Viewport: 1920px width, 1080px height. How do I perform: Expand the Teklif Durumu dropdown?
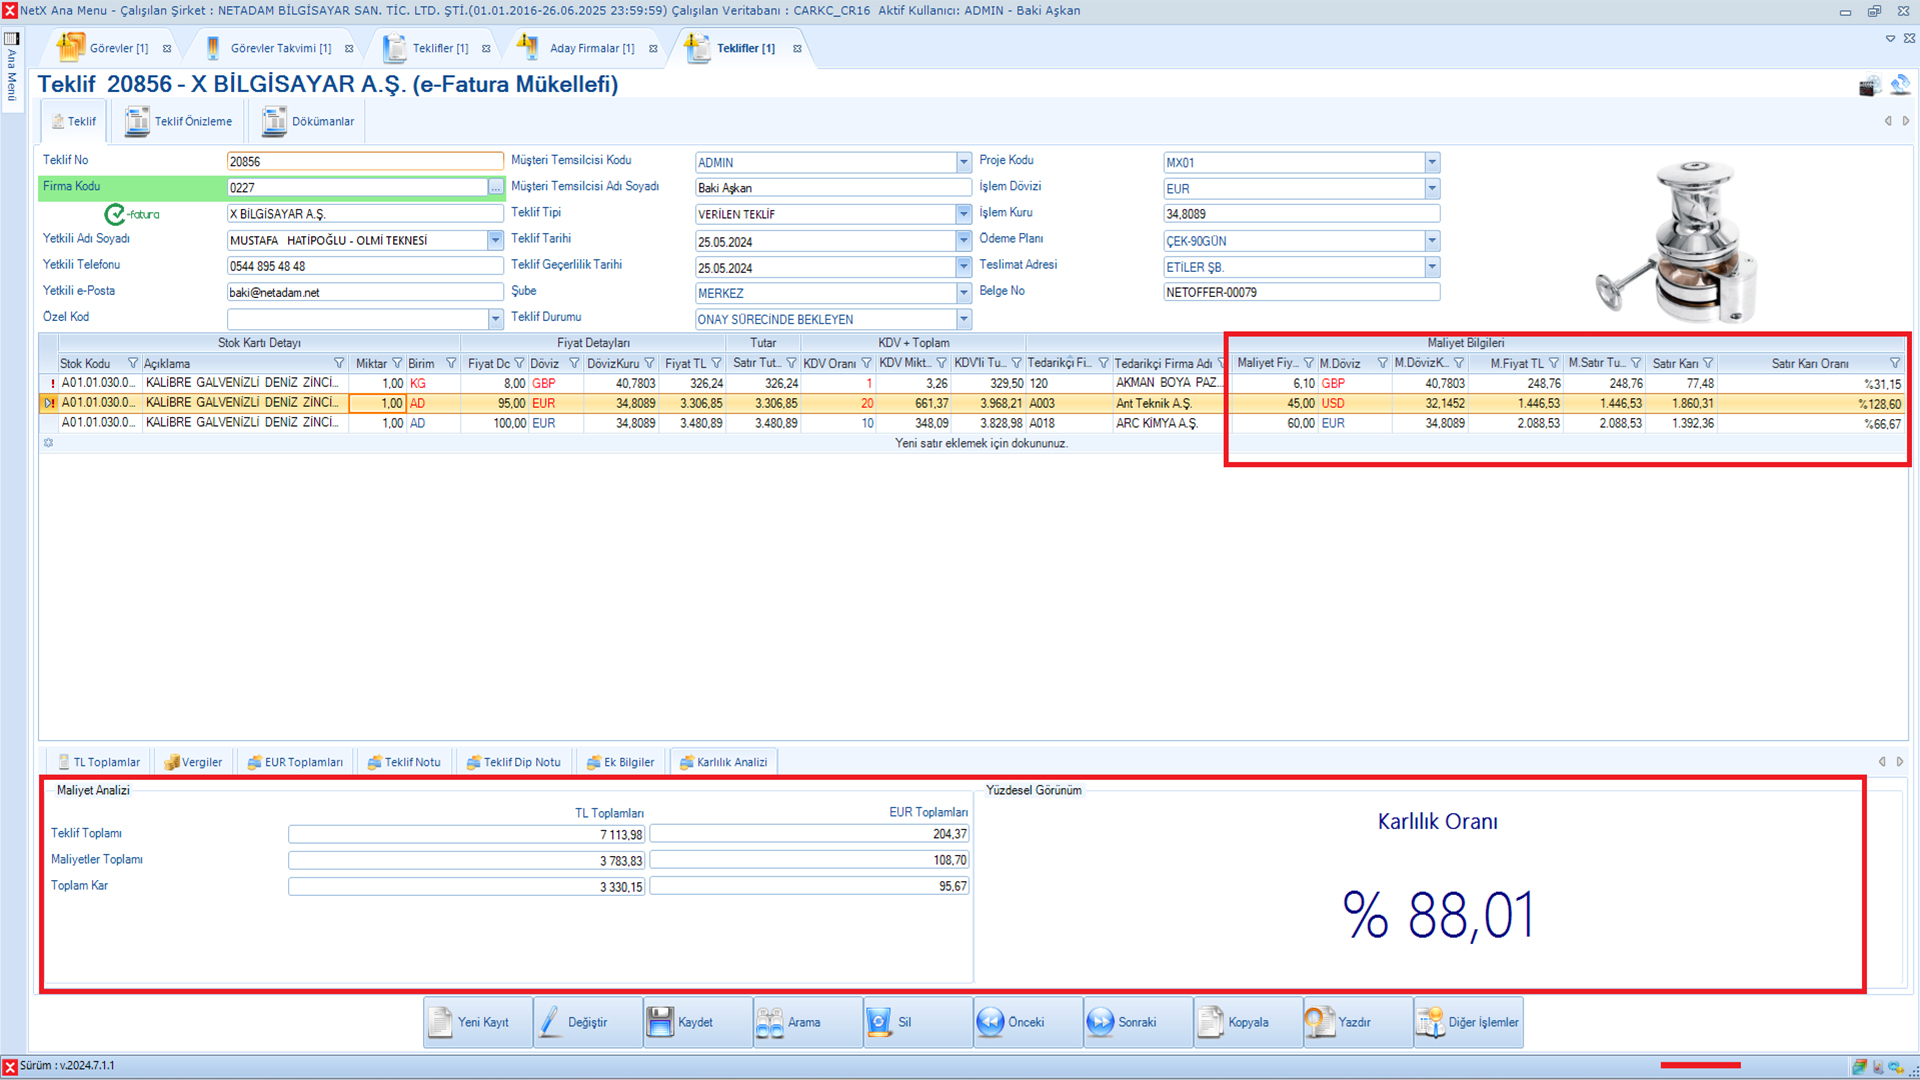click(x=963, y=319)
